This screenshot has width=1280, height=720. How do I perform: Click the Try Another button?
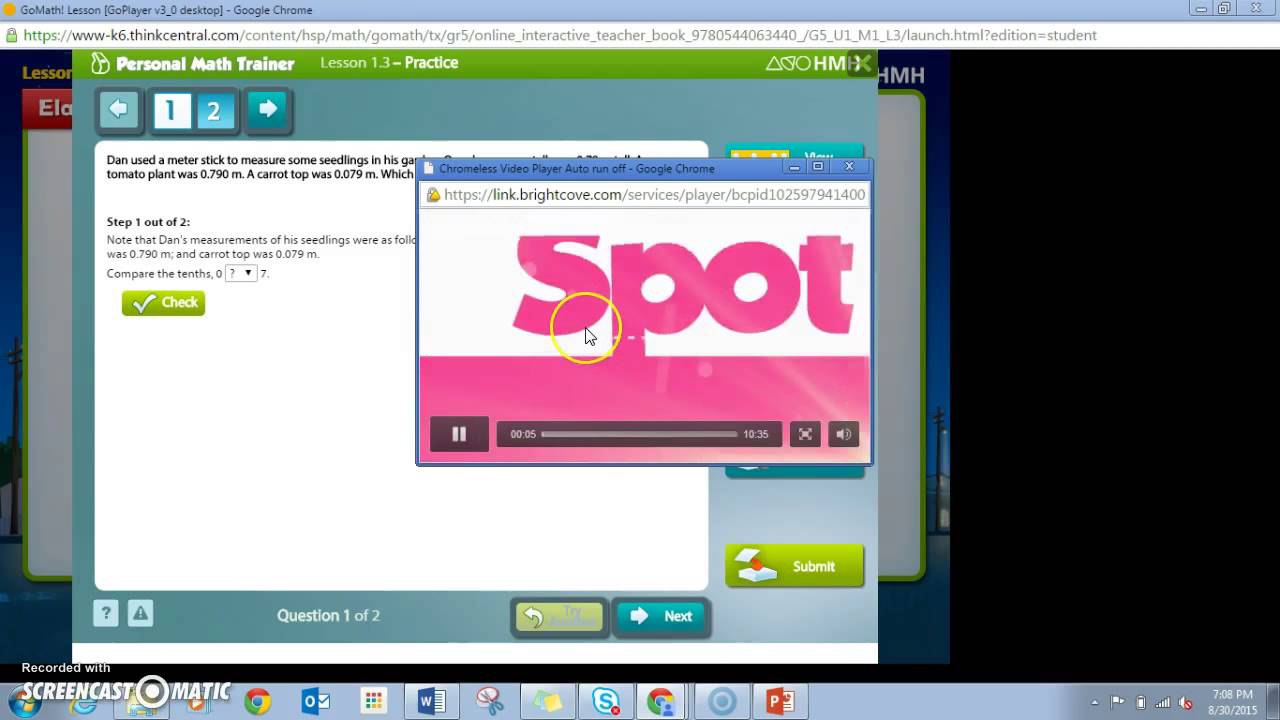click(560, 616)
